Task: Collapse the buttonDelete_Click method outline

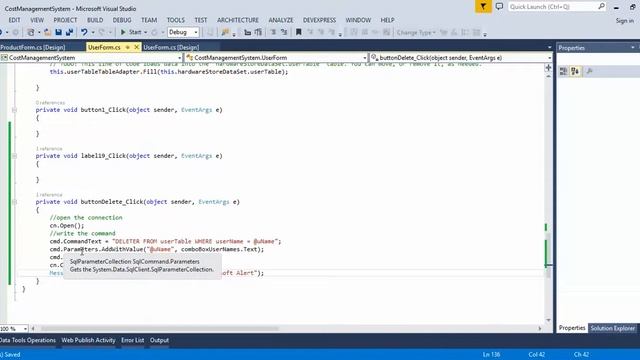Action: click(x=14, y=202)
